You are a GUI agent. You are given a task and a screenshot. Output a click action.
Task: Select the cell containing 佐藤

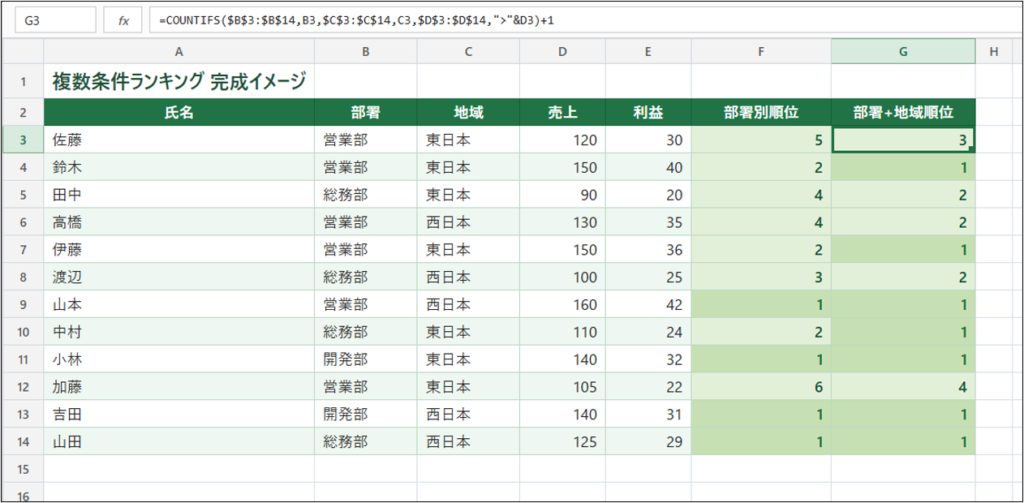pos(179,139)
